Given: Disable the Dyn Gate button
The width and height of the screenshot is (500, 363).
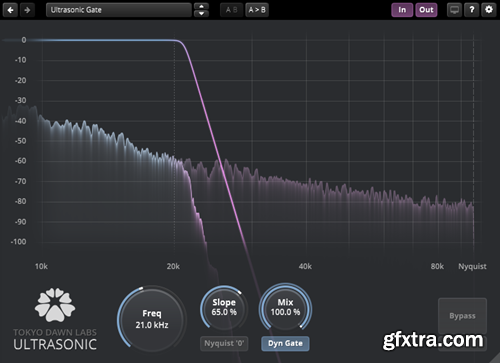Looking at the screenshot, I should pos(285,343).
